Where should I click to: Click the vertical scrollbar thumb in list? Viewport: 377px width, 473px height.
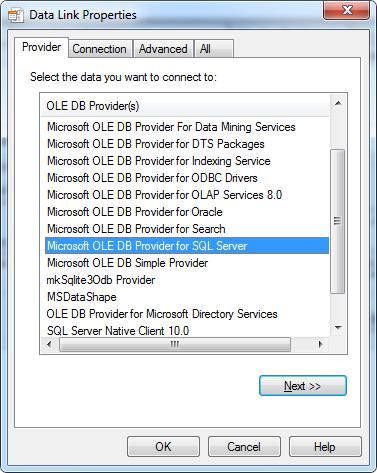click(x=338, y=221)
